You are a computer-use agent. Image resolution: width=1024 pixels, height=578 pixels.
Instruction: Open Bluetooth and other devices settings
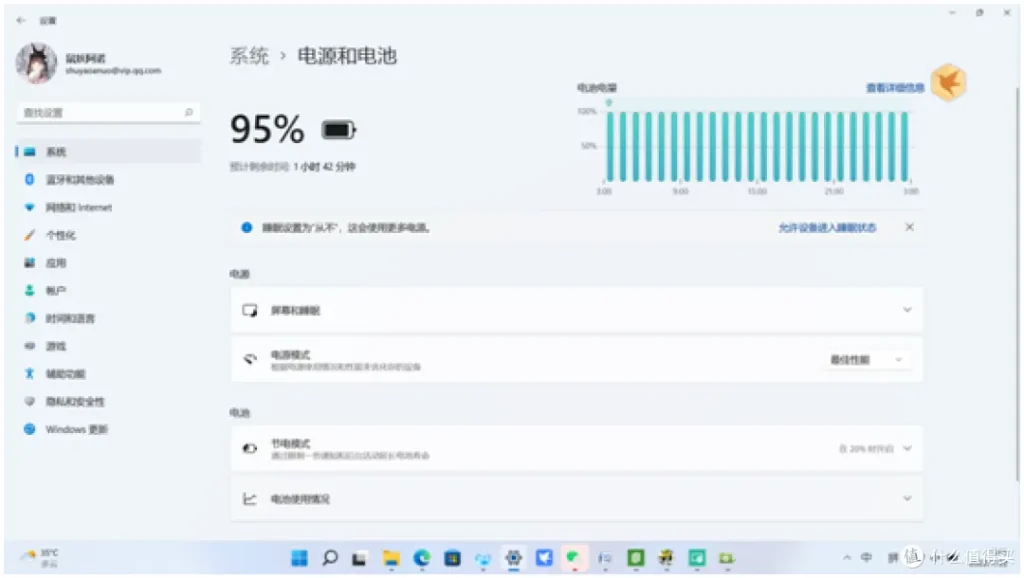(x=79, y=180)
